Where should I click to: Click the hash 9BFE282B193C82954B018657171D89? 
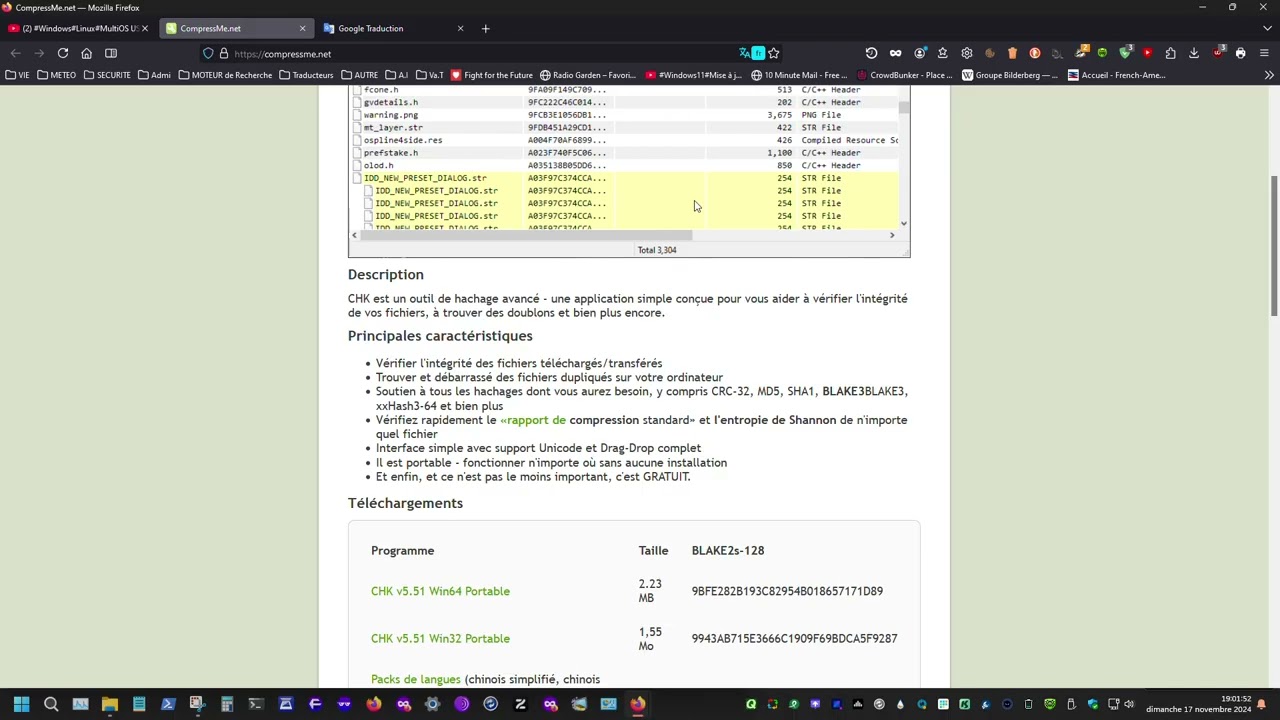click(787, 591)
